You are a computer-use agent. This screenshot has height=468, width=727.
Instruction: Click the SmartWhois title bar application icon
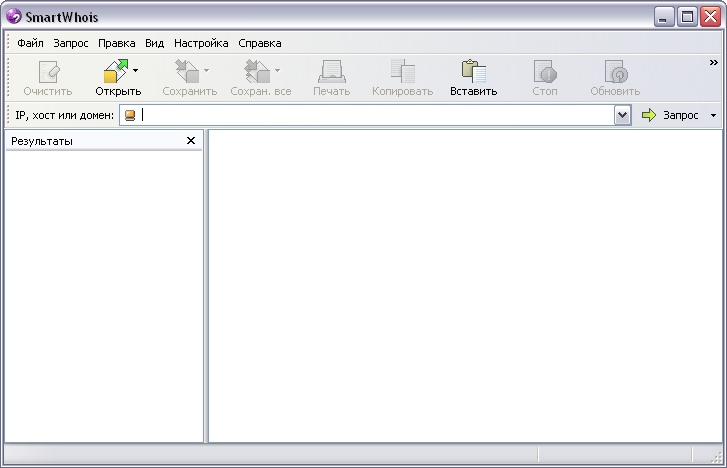[14, 16]
